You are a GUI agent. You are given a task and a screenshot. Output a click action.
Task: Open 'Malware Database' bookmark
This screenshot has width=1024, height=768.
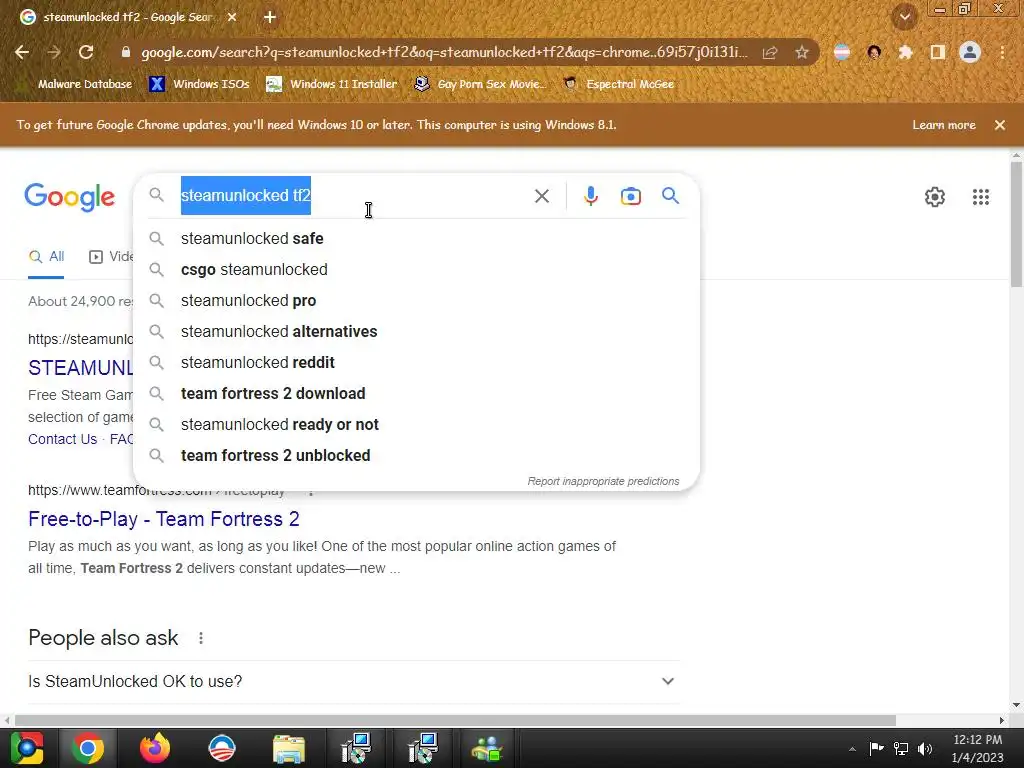(x=76, y=84)
